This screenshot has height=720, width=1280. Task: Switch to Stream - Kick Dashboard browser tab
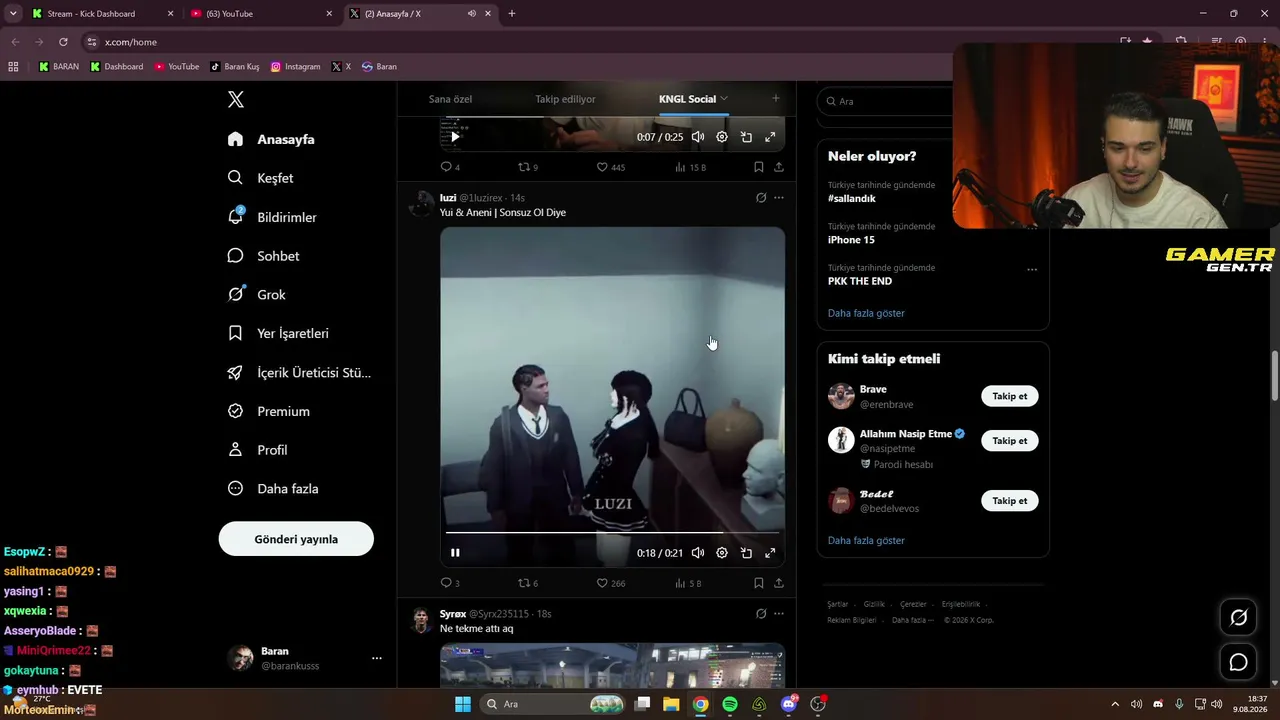[103, 14]
